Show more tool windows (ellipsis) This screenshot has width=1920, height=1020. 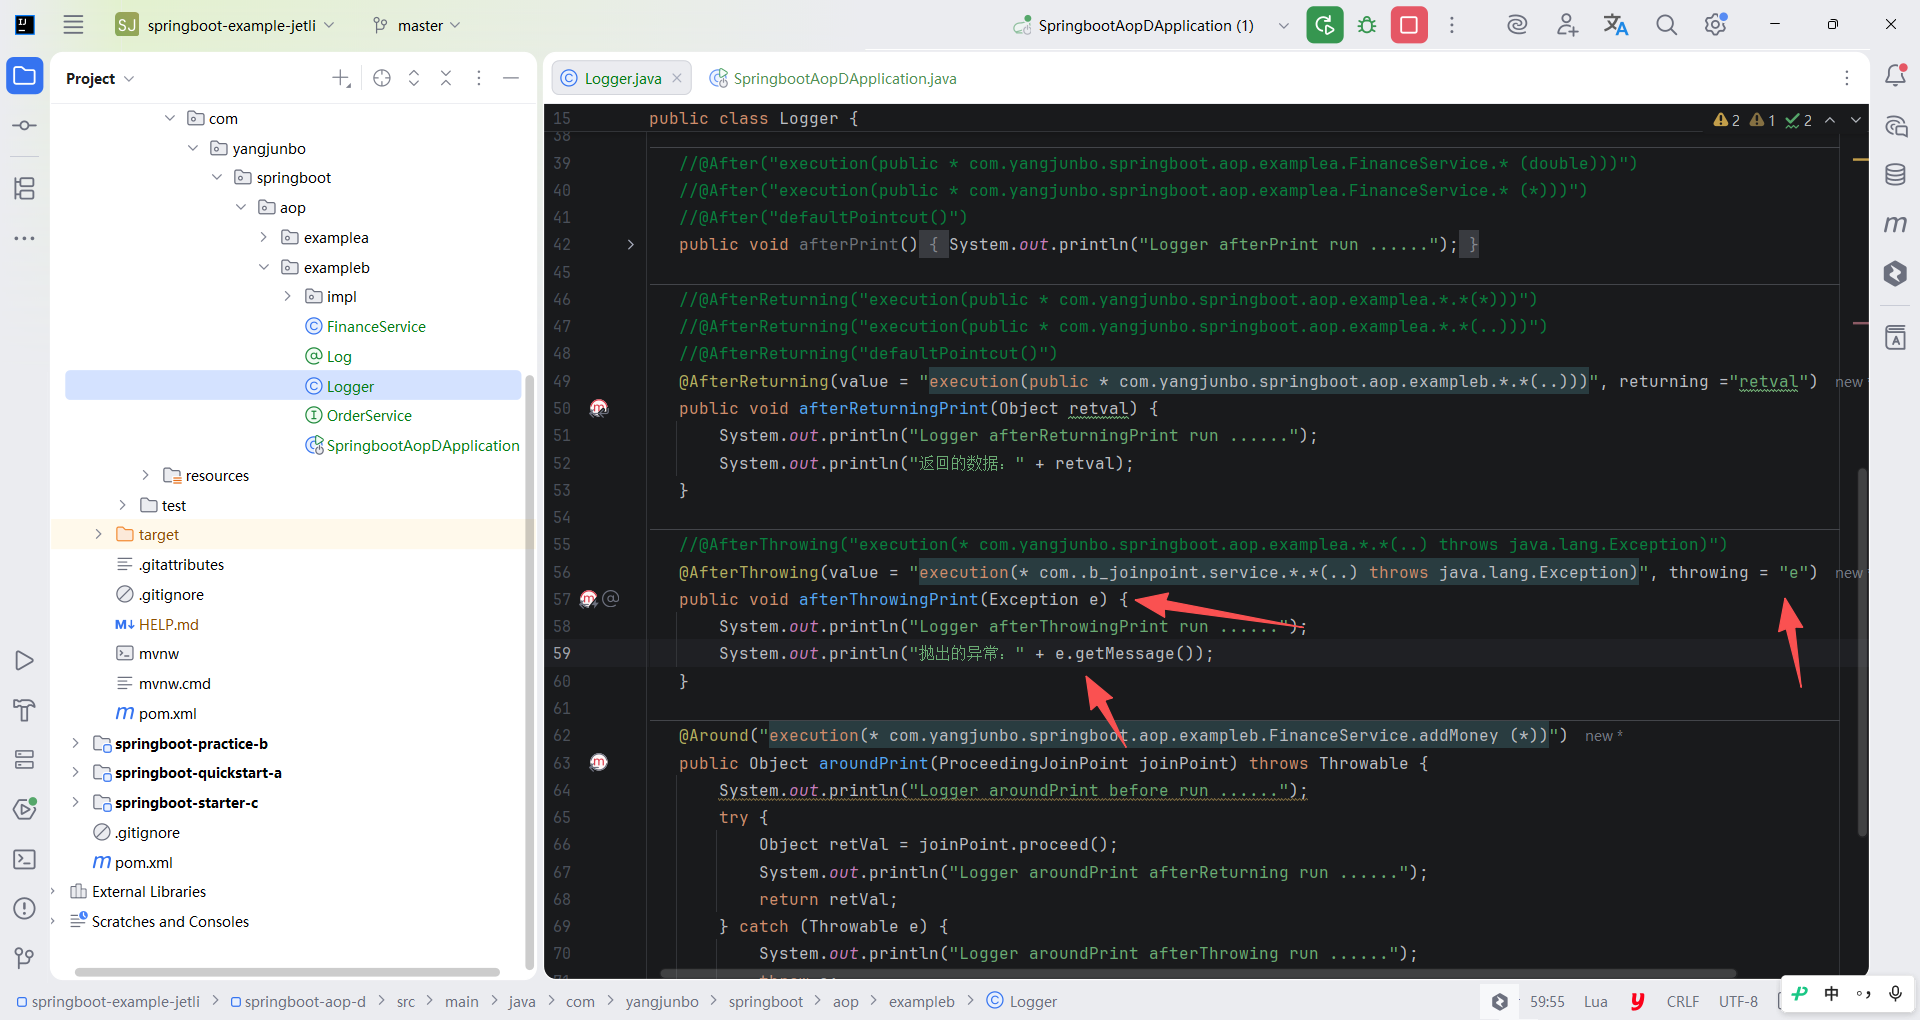pyautogui.click(x=25, y=238)
